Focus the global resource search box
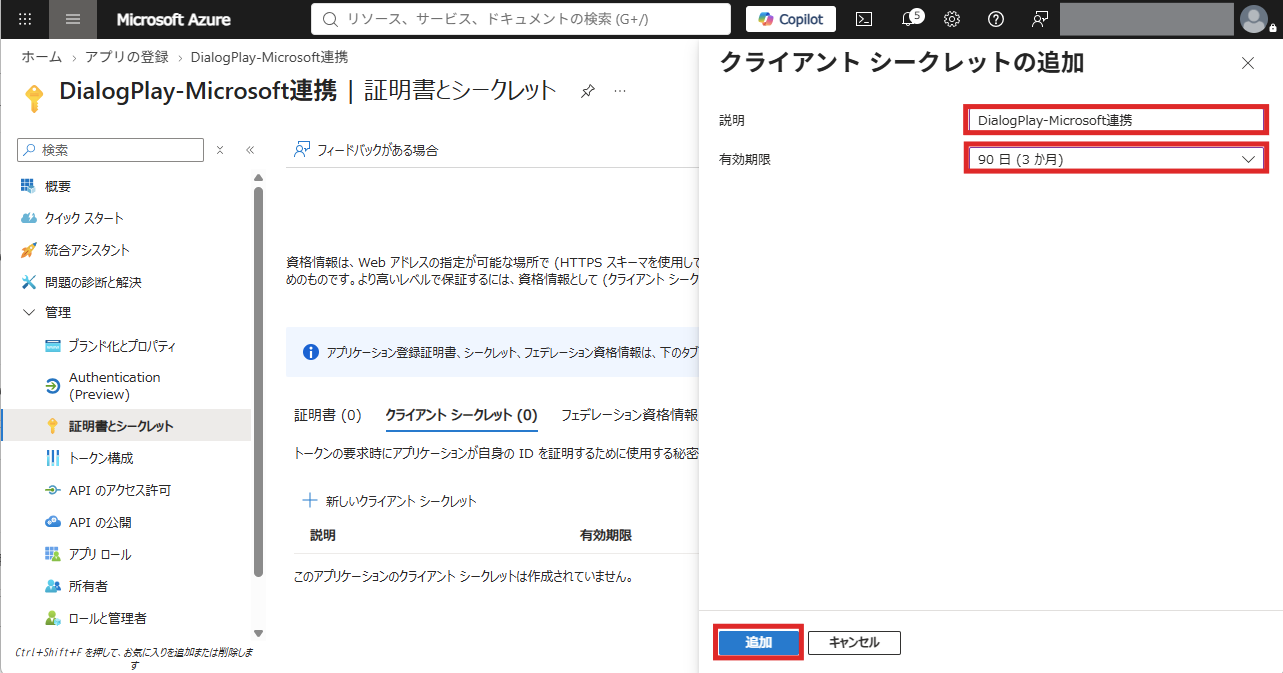This screenshot has width=1283, height=673. pos(521,19)
